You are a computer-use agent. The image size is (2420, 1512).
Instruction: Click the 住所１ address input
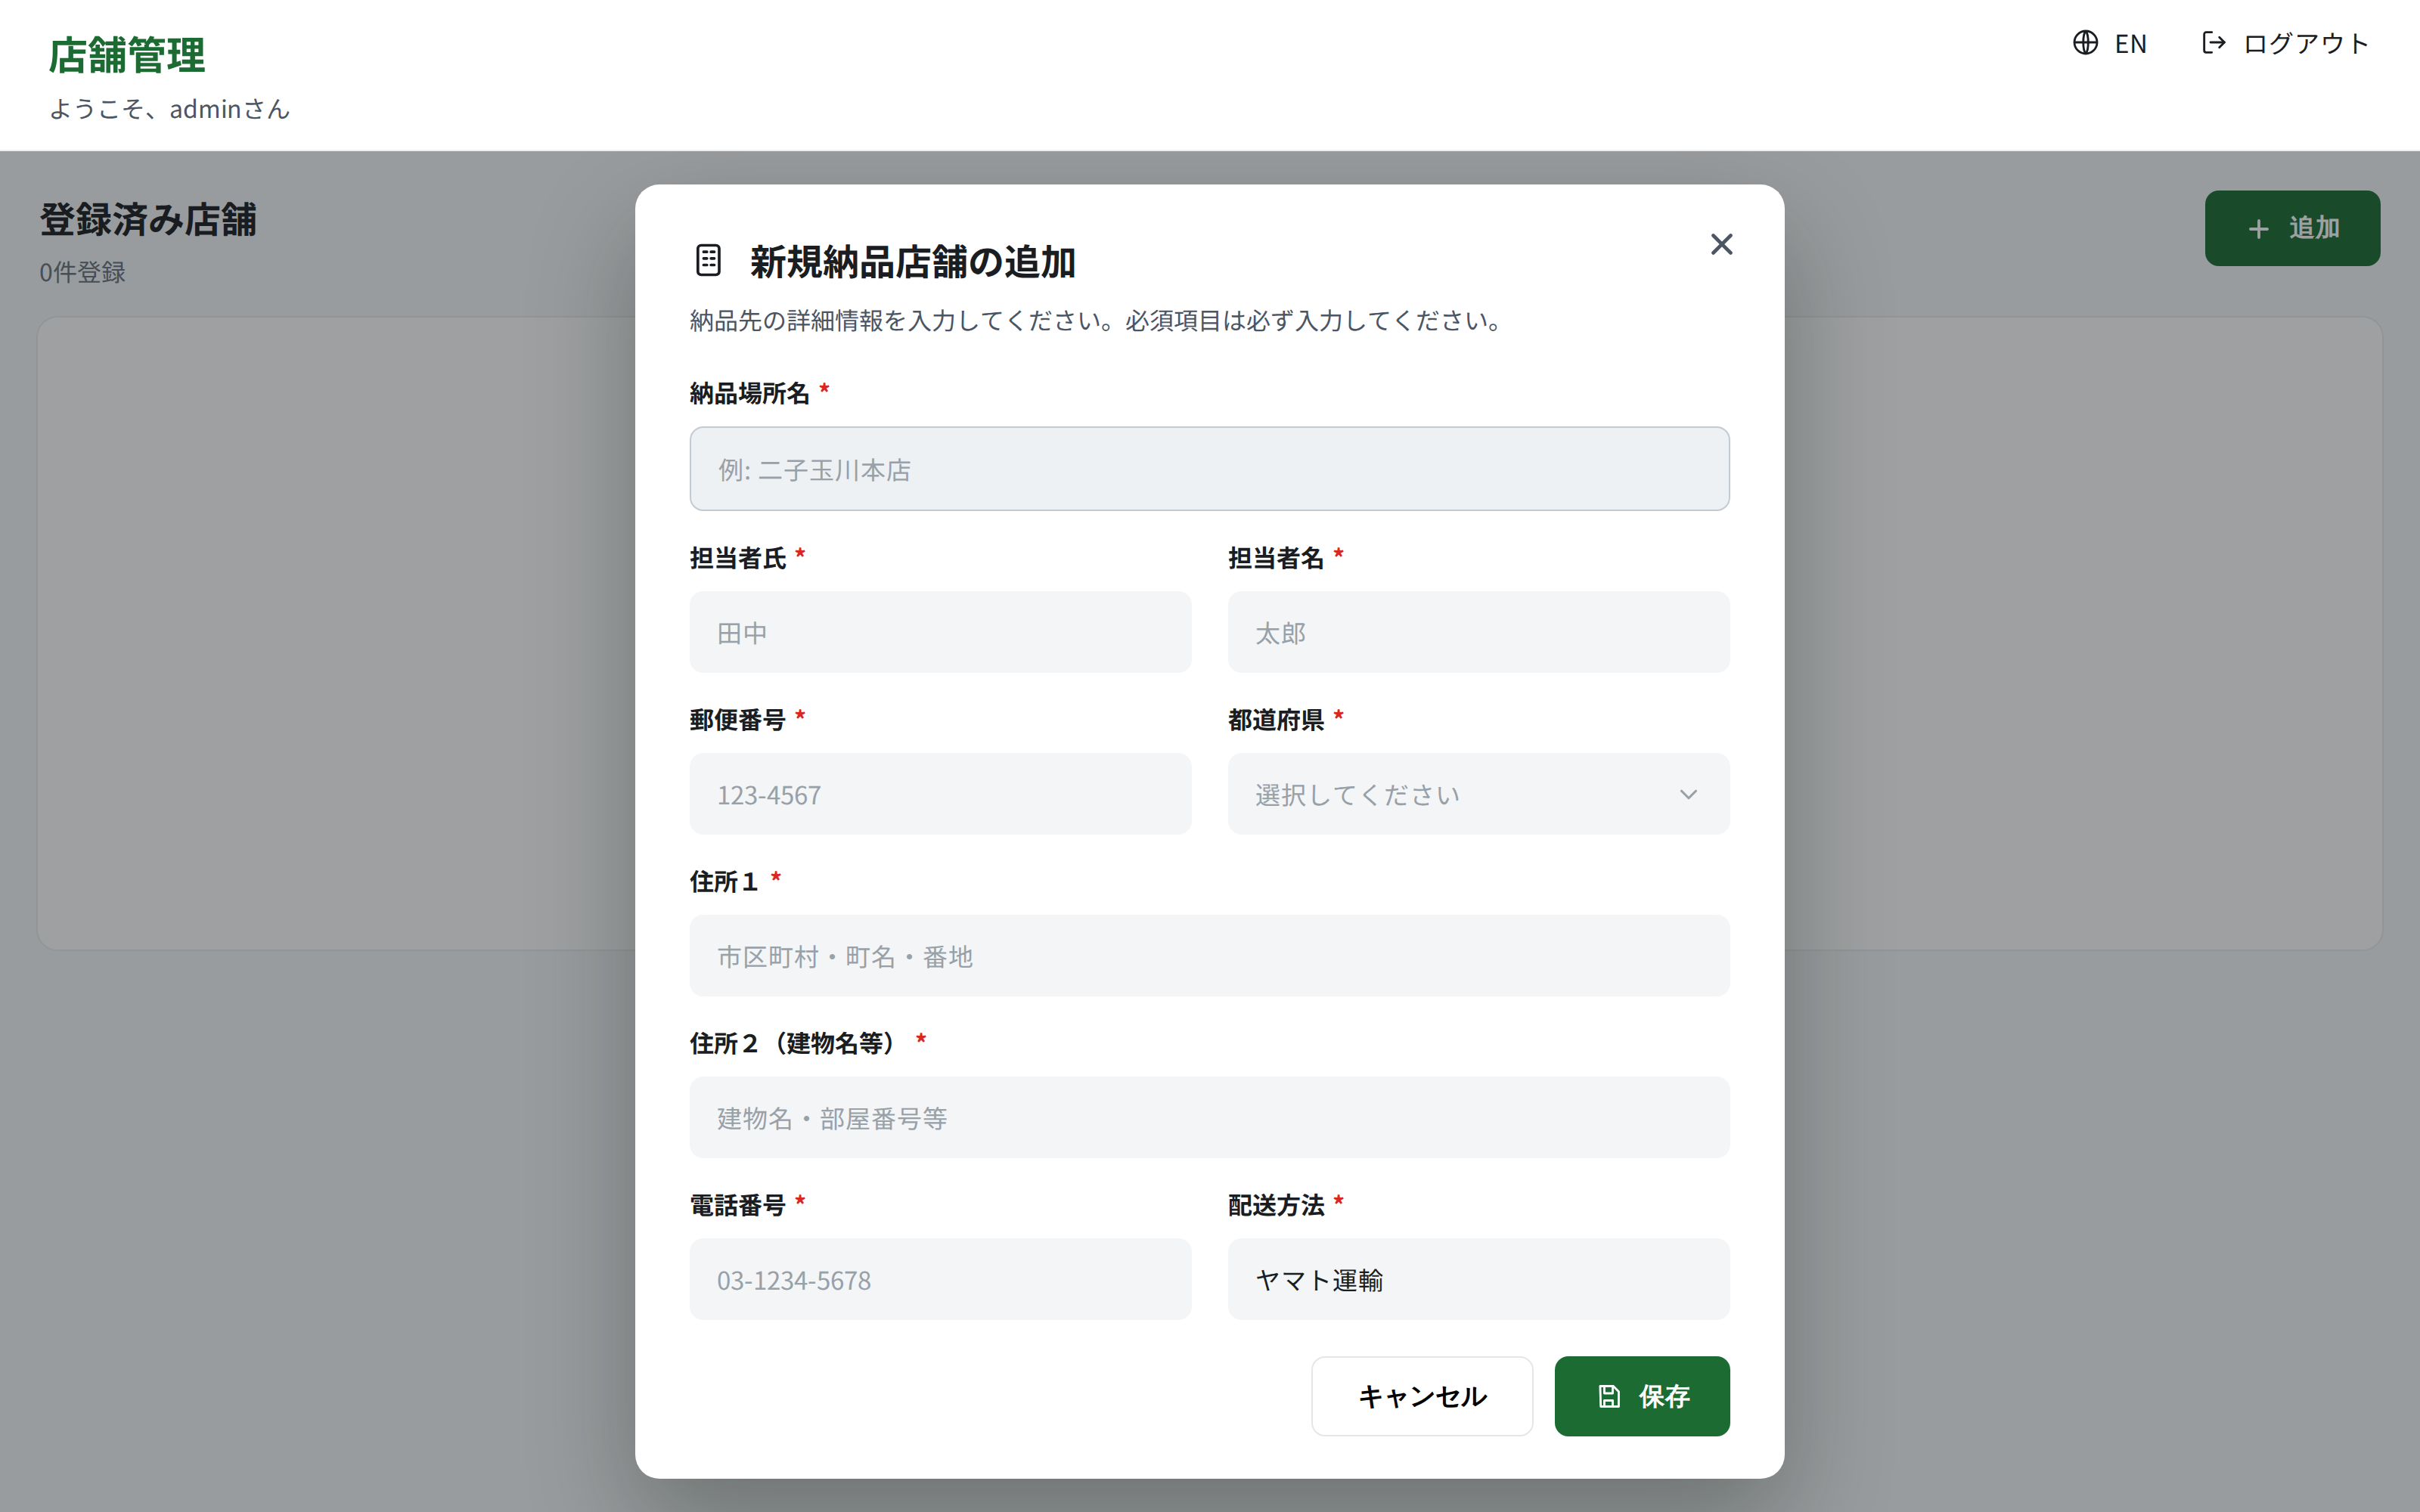click(x=1209, y=956)
